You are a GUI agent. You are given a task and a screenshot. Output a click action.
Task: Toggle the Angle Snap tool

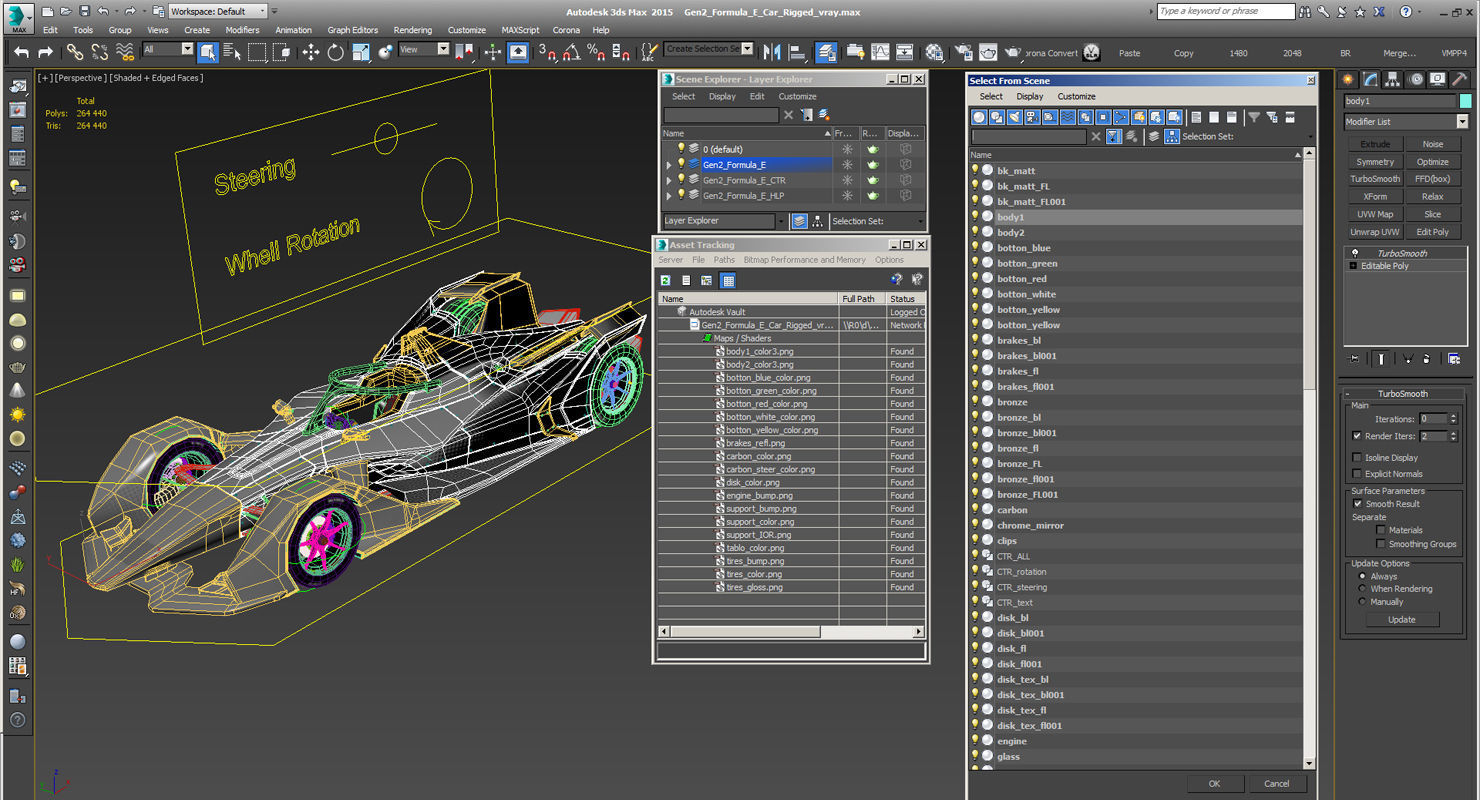coord(571,52)
